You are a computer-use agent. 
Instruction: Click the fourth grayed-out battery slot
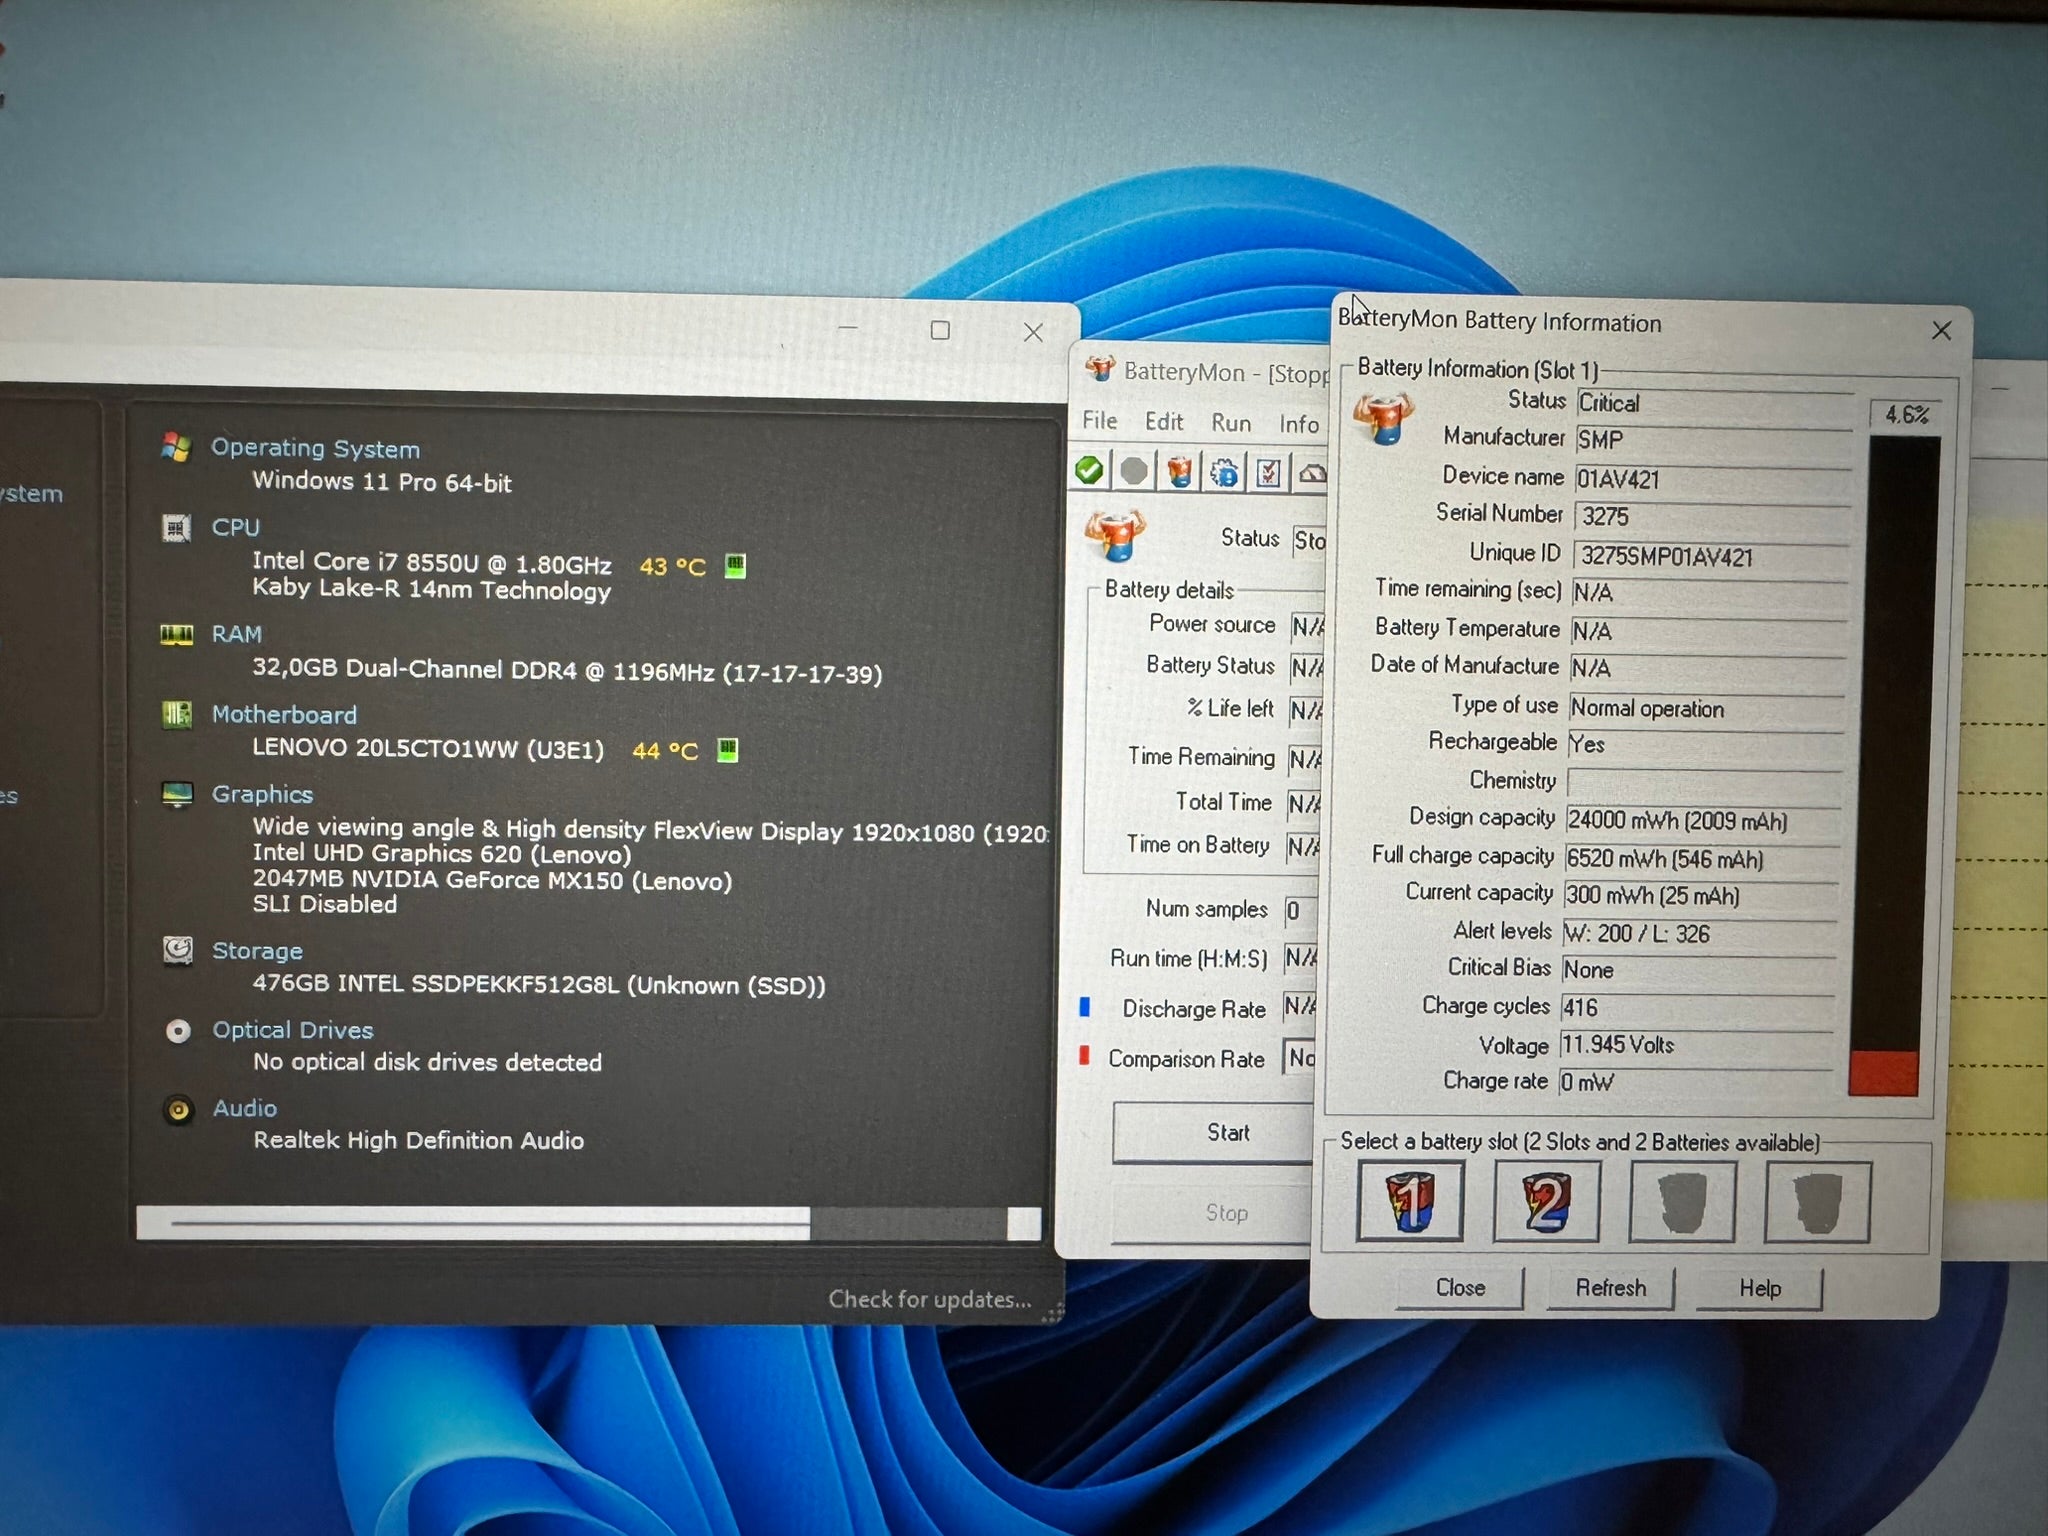1817,1203
